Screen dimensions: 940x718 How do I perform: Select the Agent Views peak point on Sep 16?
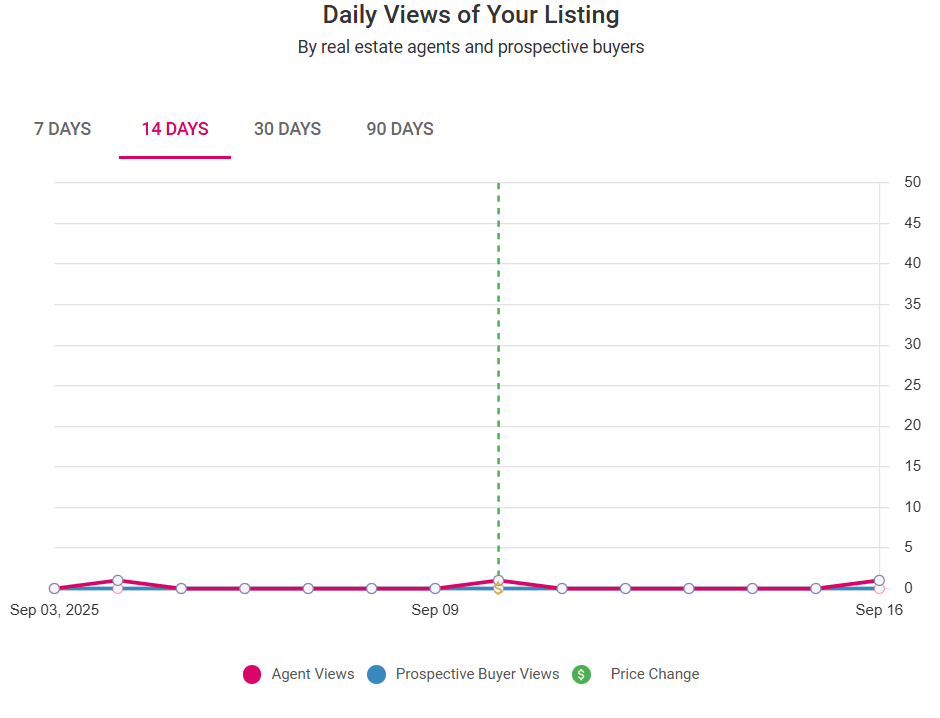(879, 580)
